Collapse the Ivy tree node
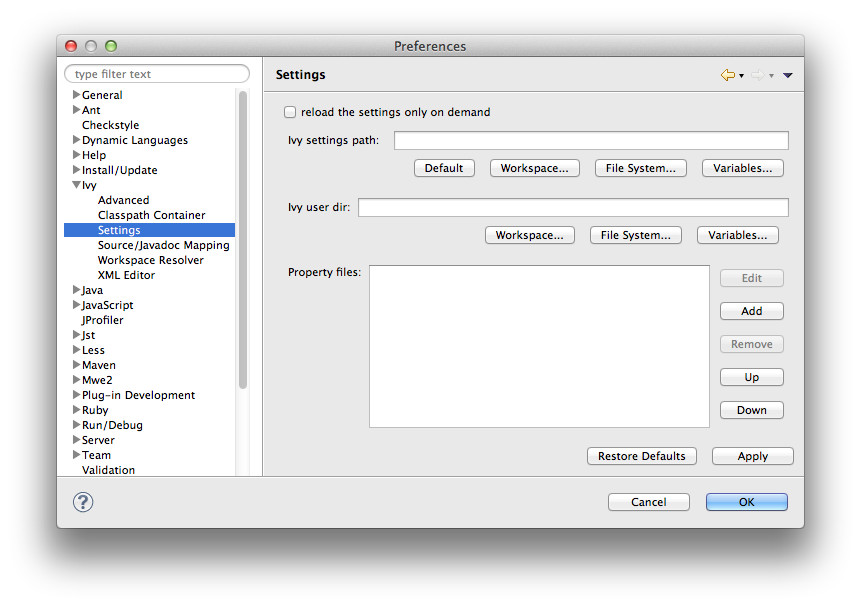The image size is (861, 607). pyautogui.click(x=76, y=185)
